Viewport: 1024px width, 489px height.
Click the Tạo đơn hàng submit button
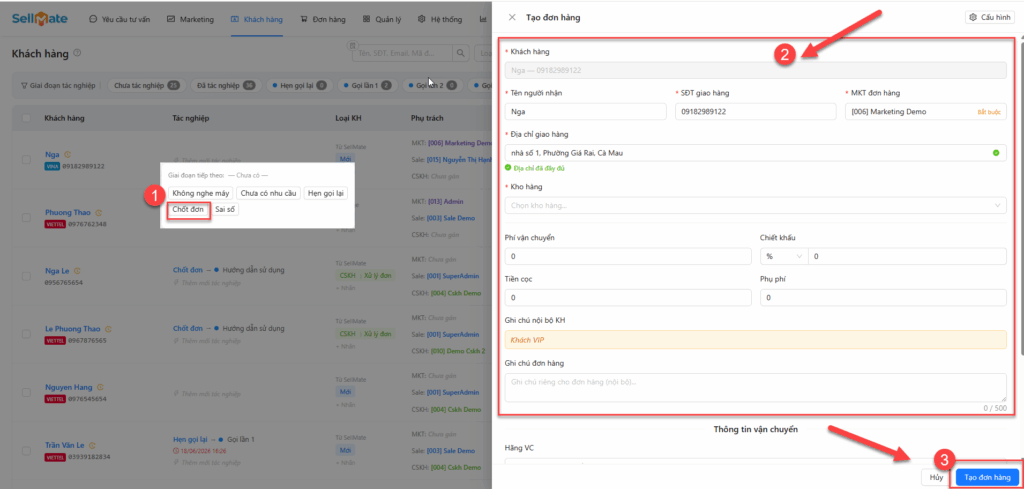[x=987, y=477]
